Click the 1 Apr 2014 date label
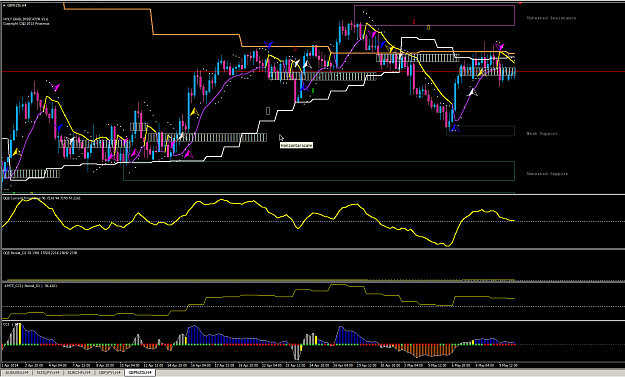The image size is (625, 377). pyautogui.click(x=10, y=365)
